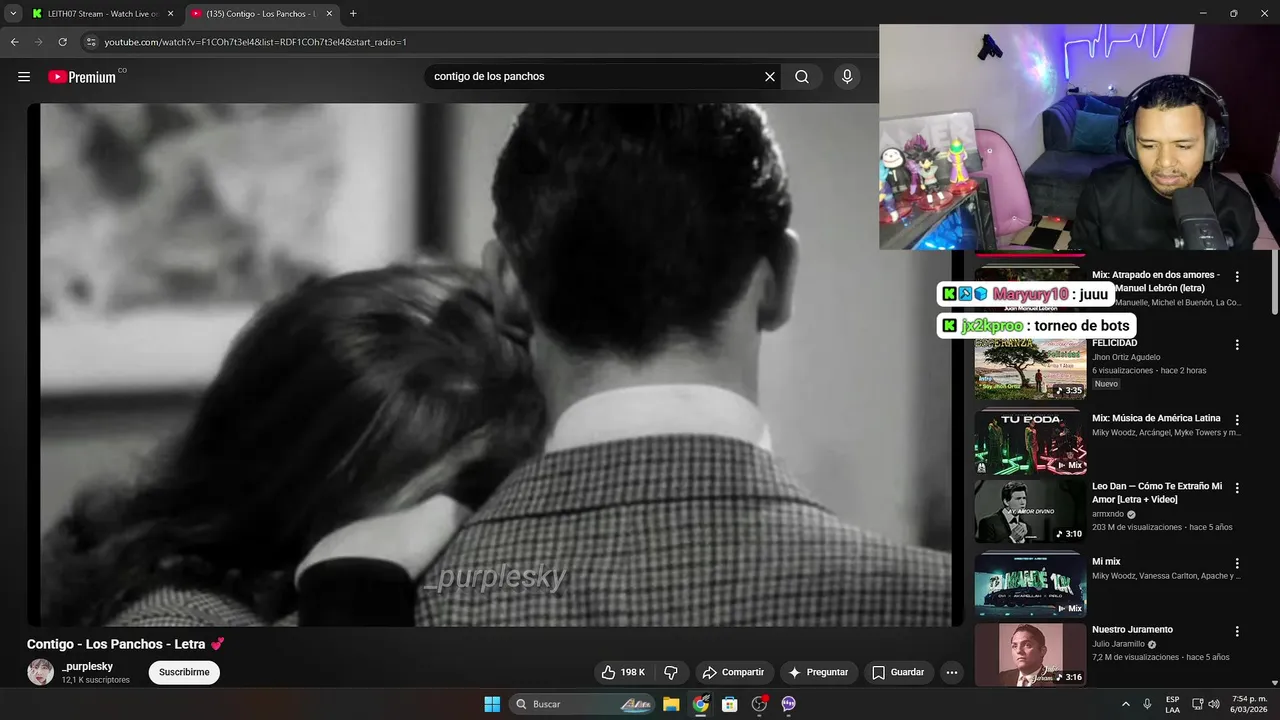Click 'armxndo' channel name
Image resolution: width=1280 pixels, height=720 pixels.
(x=1108, y=514)
